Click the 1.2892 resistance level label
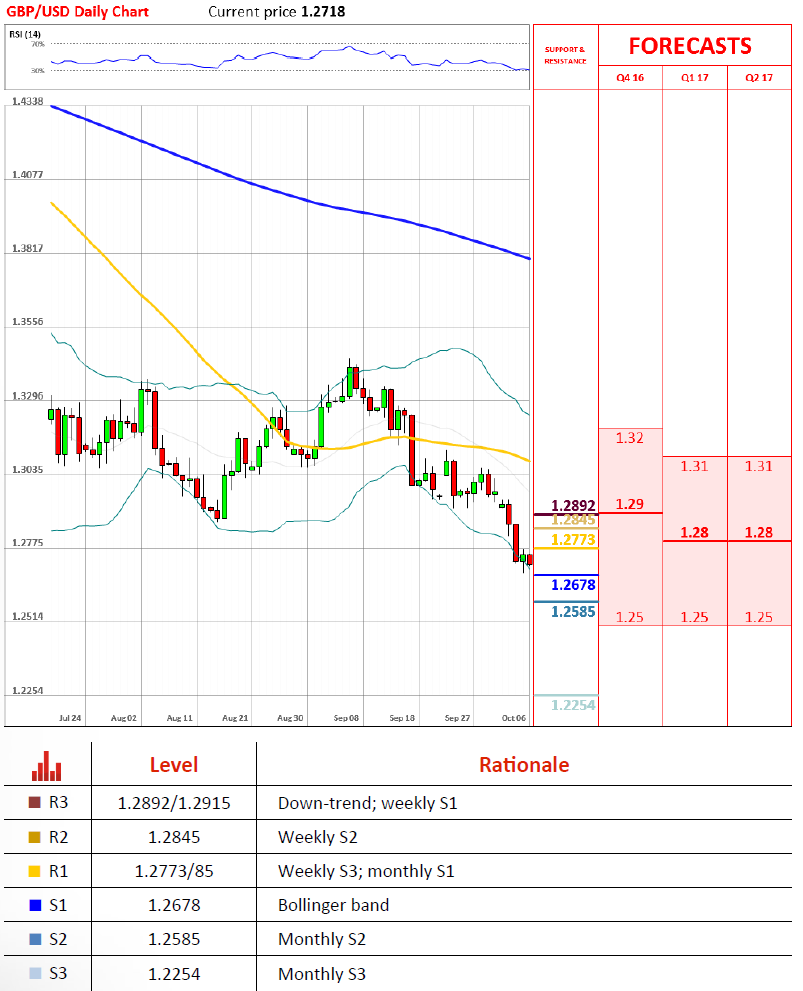The width and height of the screenshot is (803, 991). [573, 506]
